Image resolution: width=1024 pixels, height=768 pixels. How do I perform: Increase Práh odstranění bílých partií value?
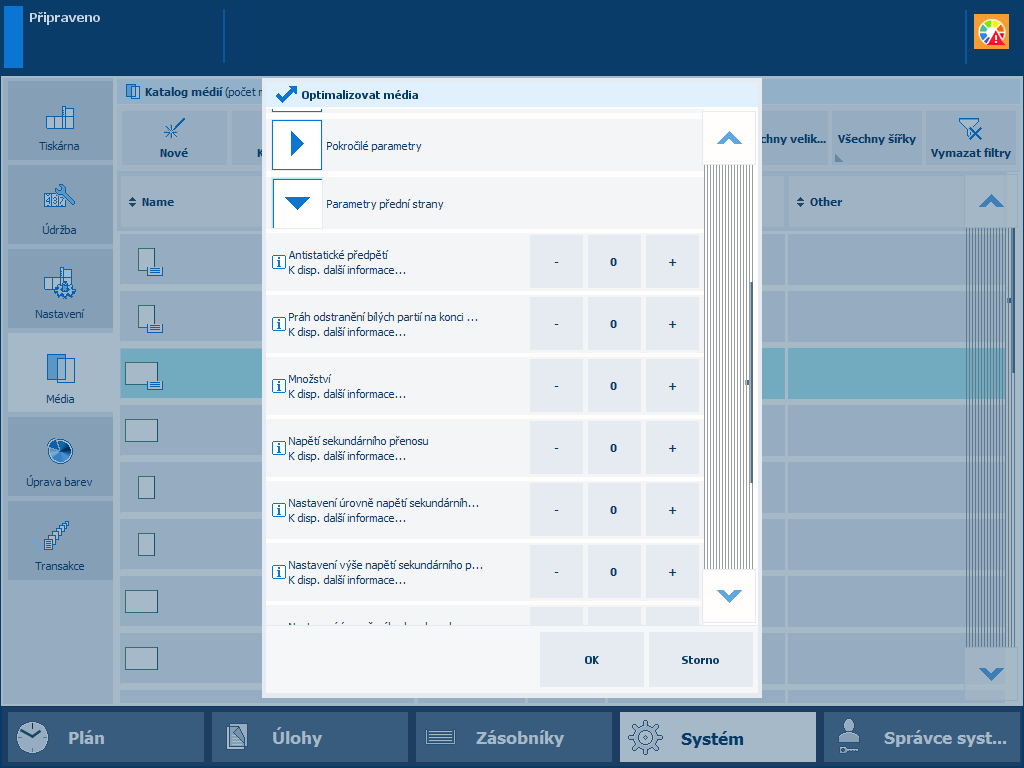672,324
